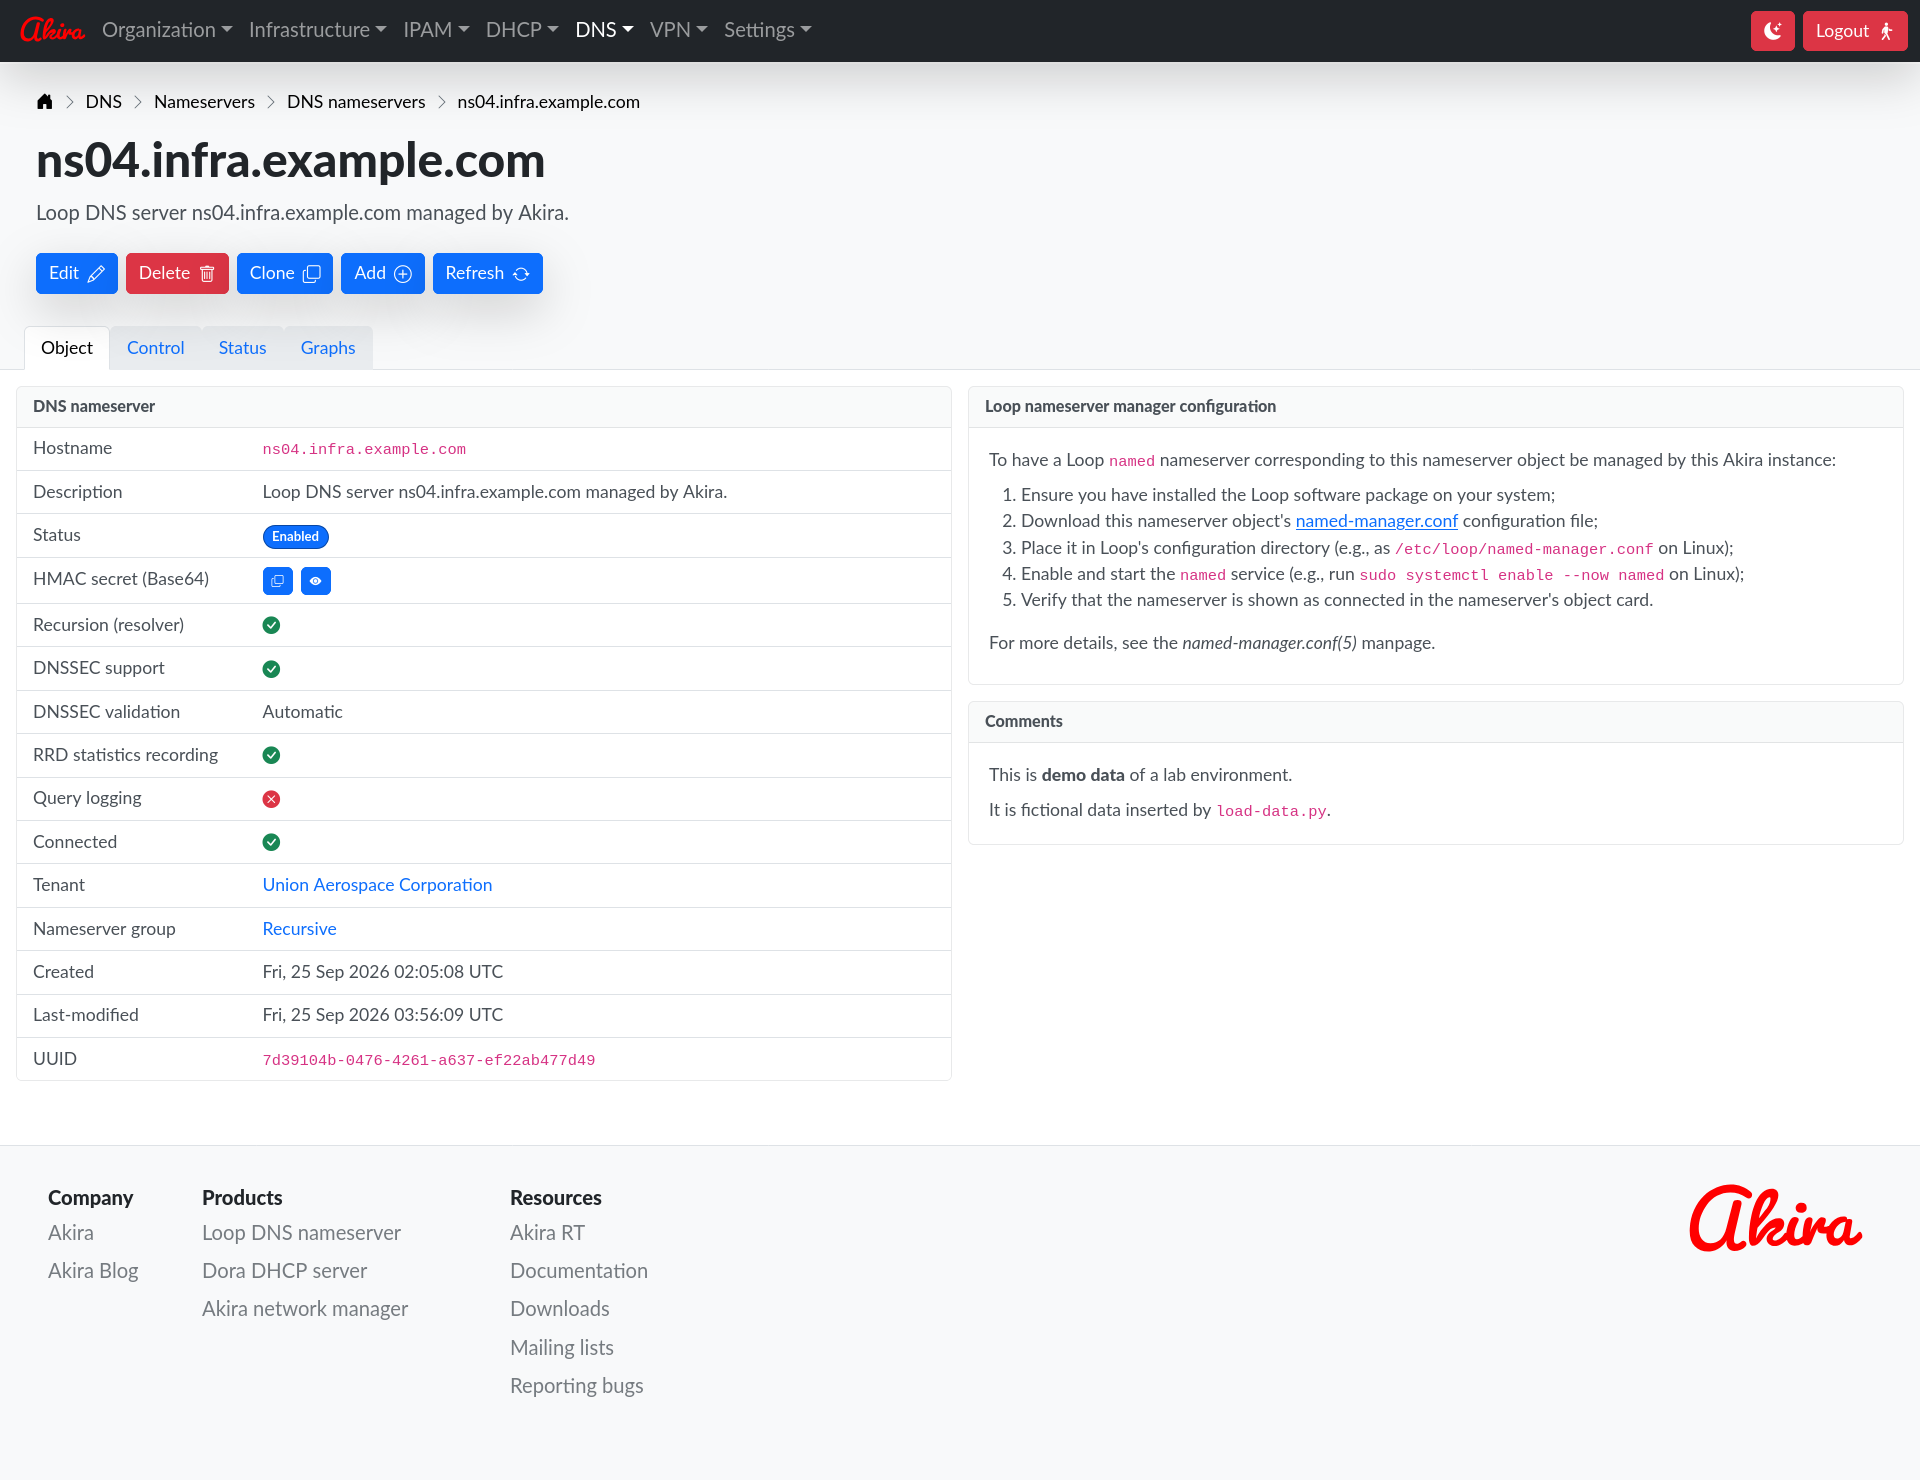Click the Edit button
1920x1480 pixels.
tap(77, 274)
